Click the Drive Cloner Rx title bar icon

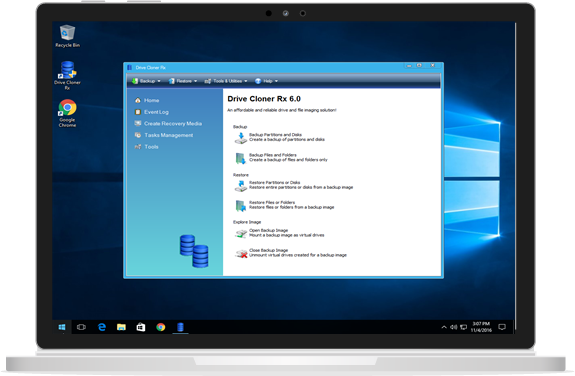pyautogui.click(x=129, y=67)
